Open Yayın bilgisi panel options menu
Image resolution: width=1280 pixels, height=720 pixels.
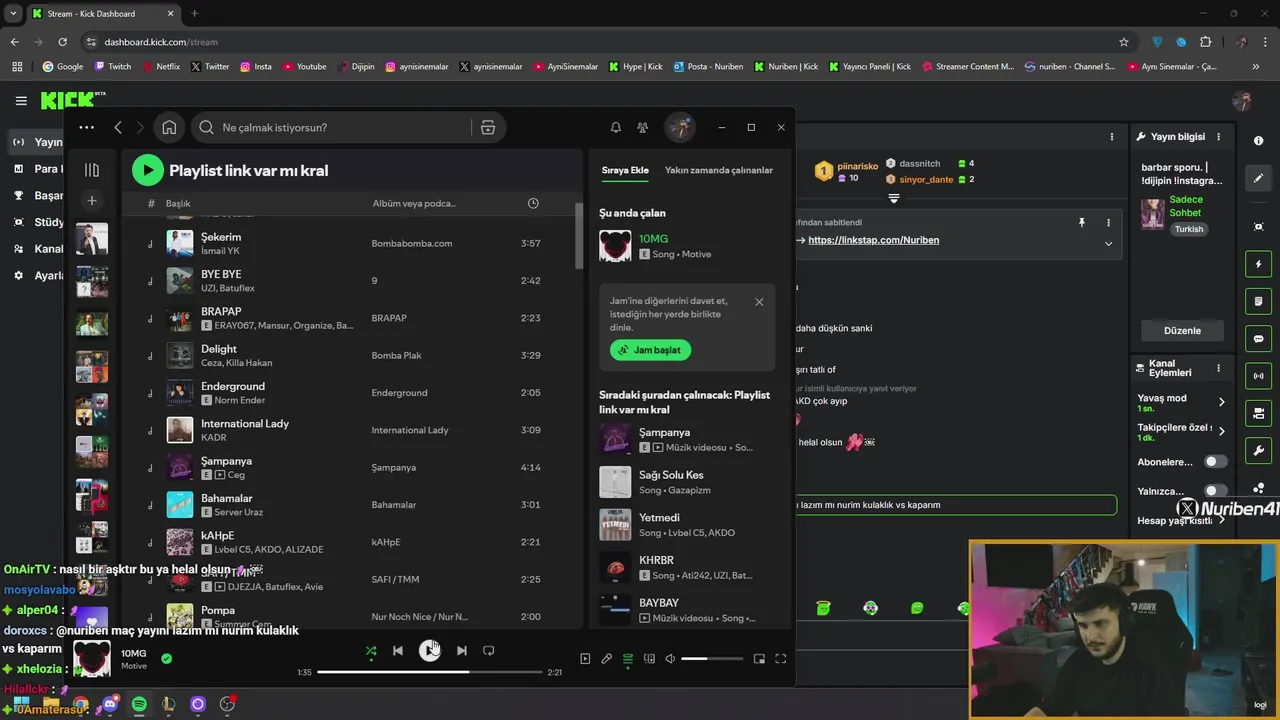point(1218,137)
